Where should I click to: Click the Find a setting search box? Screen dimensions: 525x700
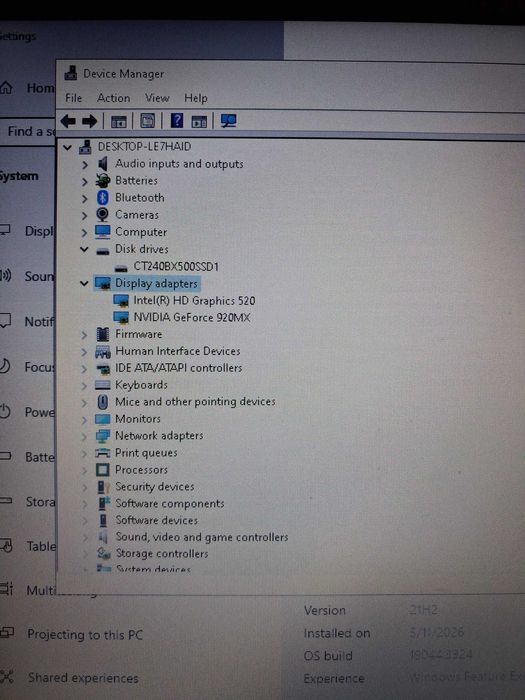pos(29,132)
